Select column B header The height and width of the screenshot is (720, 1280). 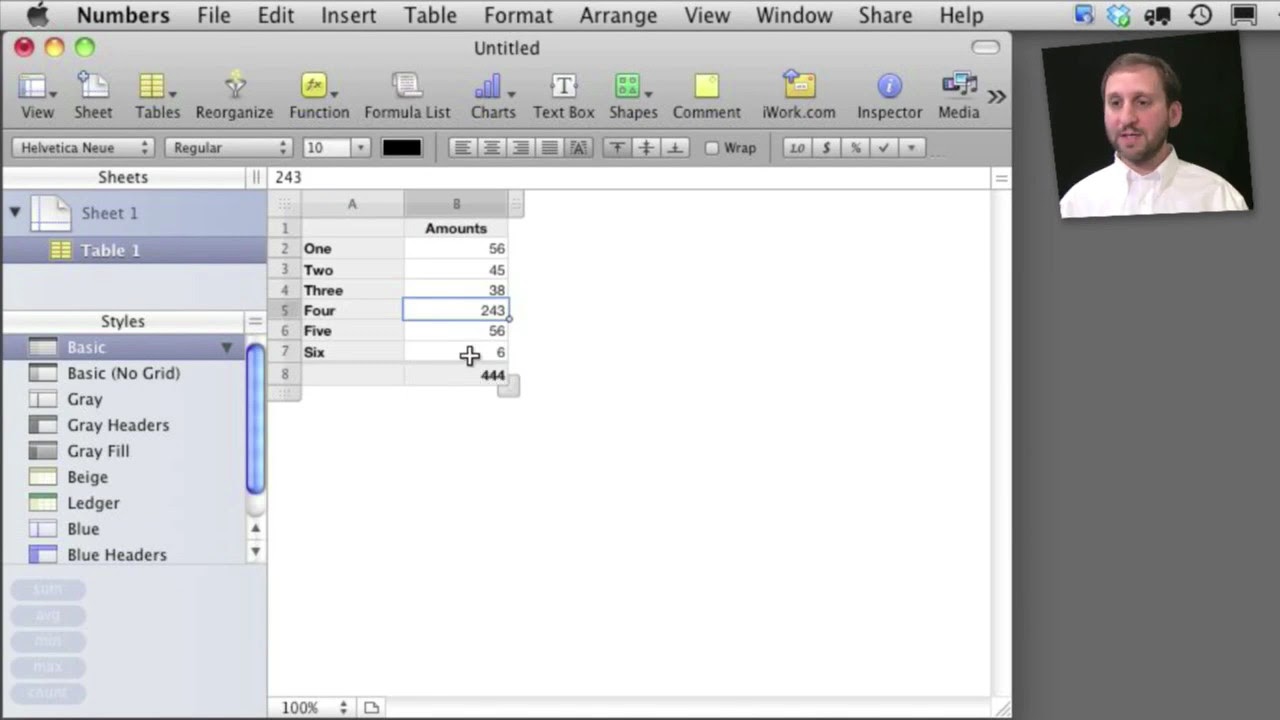click(x=456, y=204)
